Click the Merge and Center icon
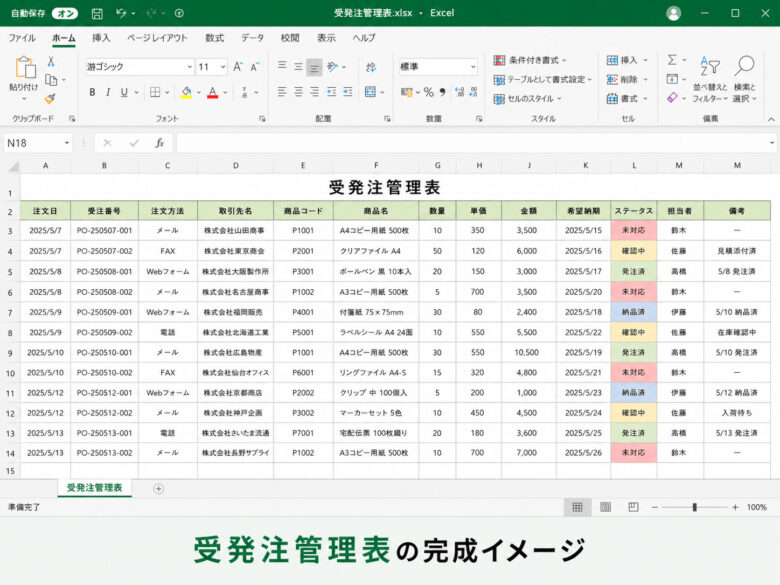The height and width of the screenshot is (585, 780). click(371, 92)
